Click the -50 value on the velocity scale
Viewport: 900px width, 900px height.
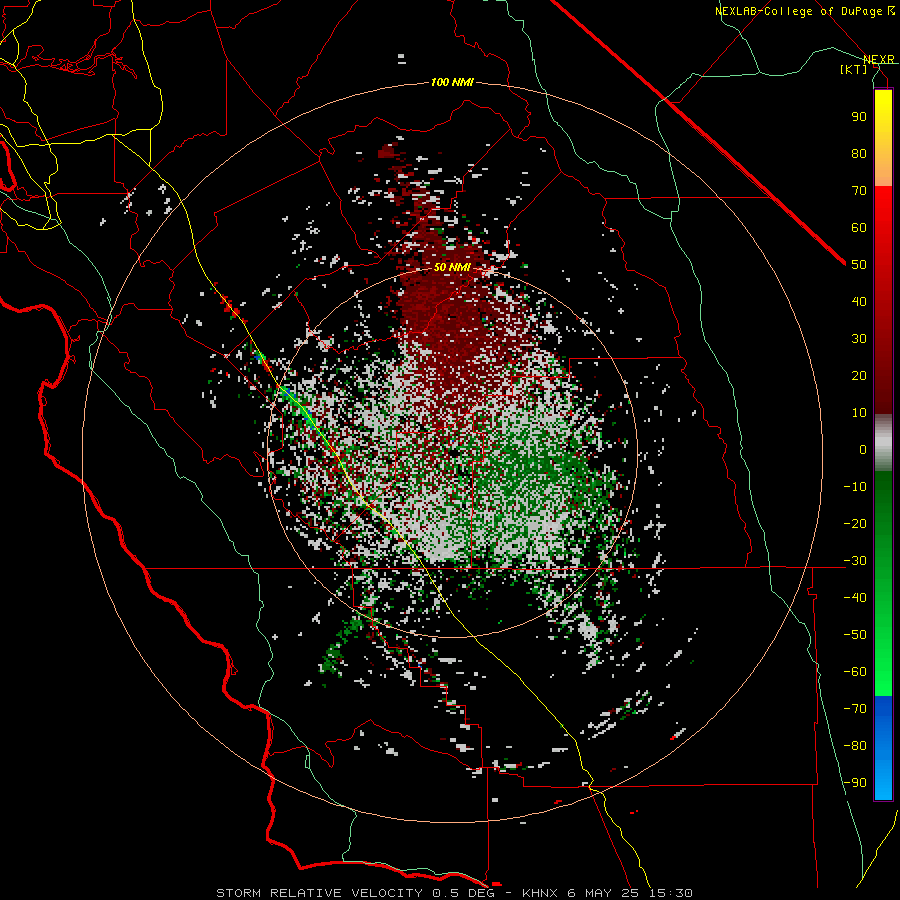pyautogui.click(x=855, y=635)
